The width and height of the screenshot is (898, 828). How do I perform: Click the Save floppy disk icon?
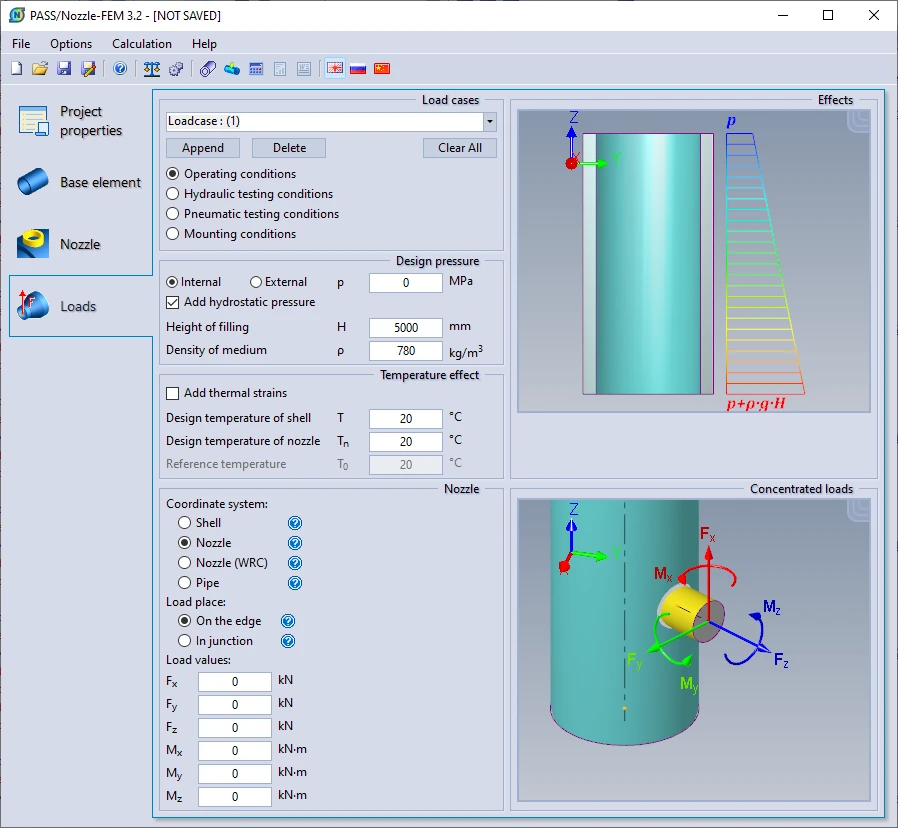coord(64,69)
